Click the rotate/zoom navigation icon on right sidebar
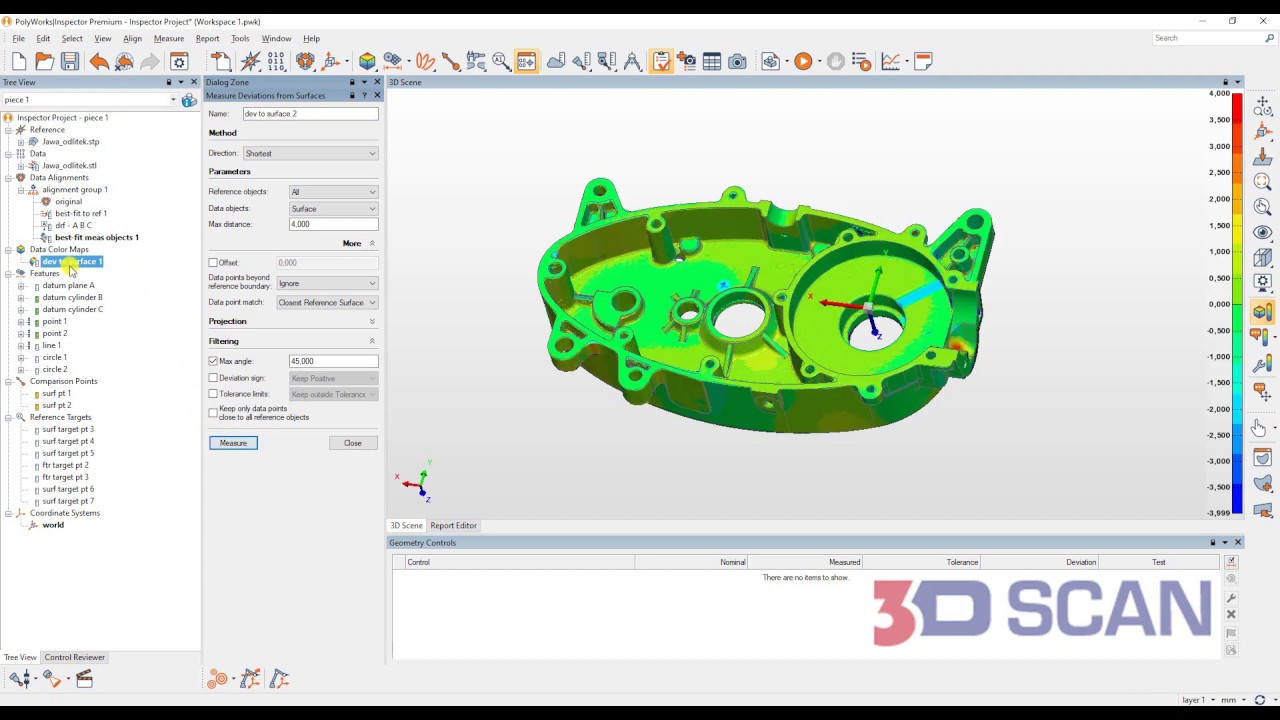This screenshot has width=1280, height=720. point(1262,103)
